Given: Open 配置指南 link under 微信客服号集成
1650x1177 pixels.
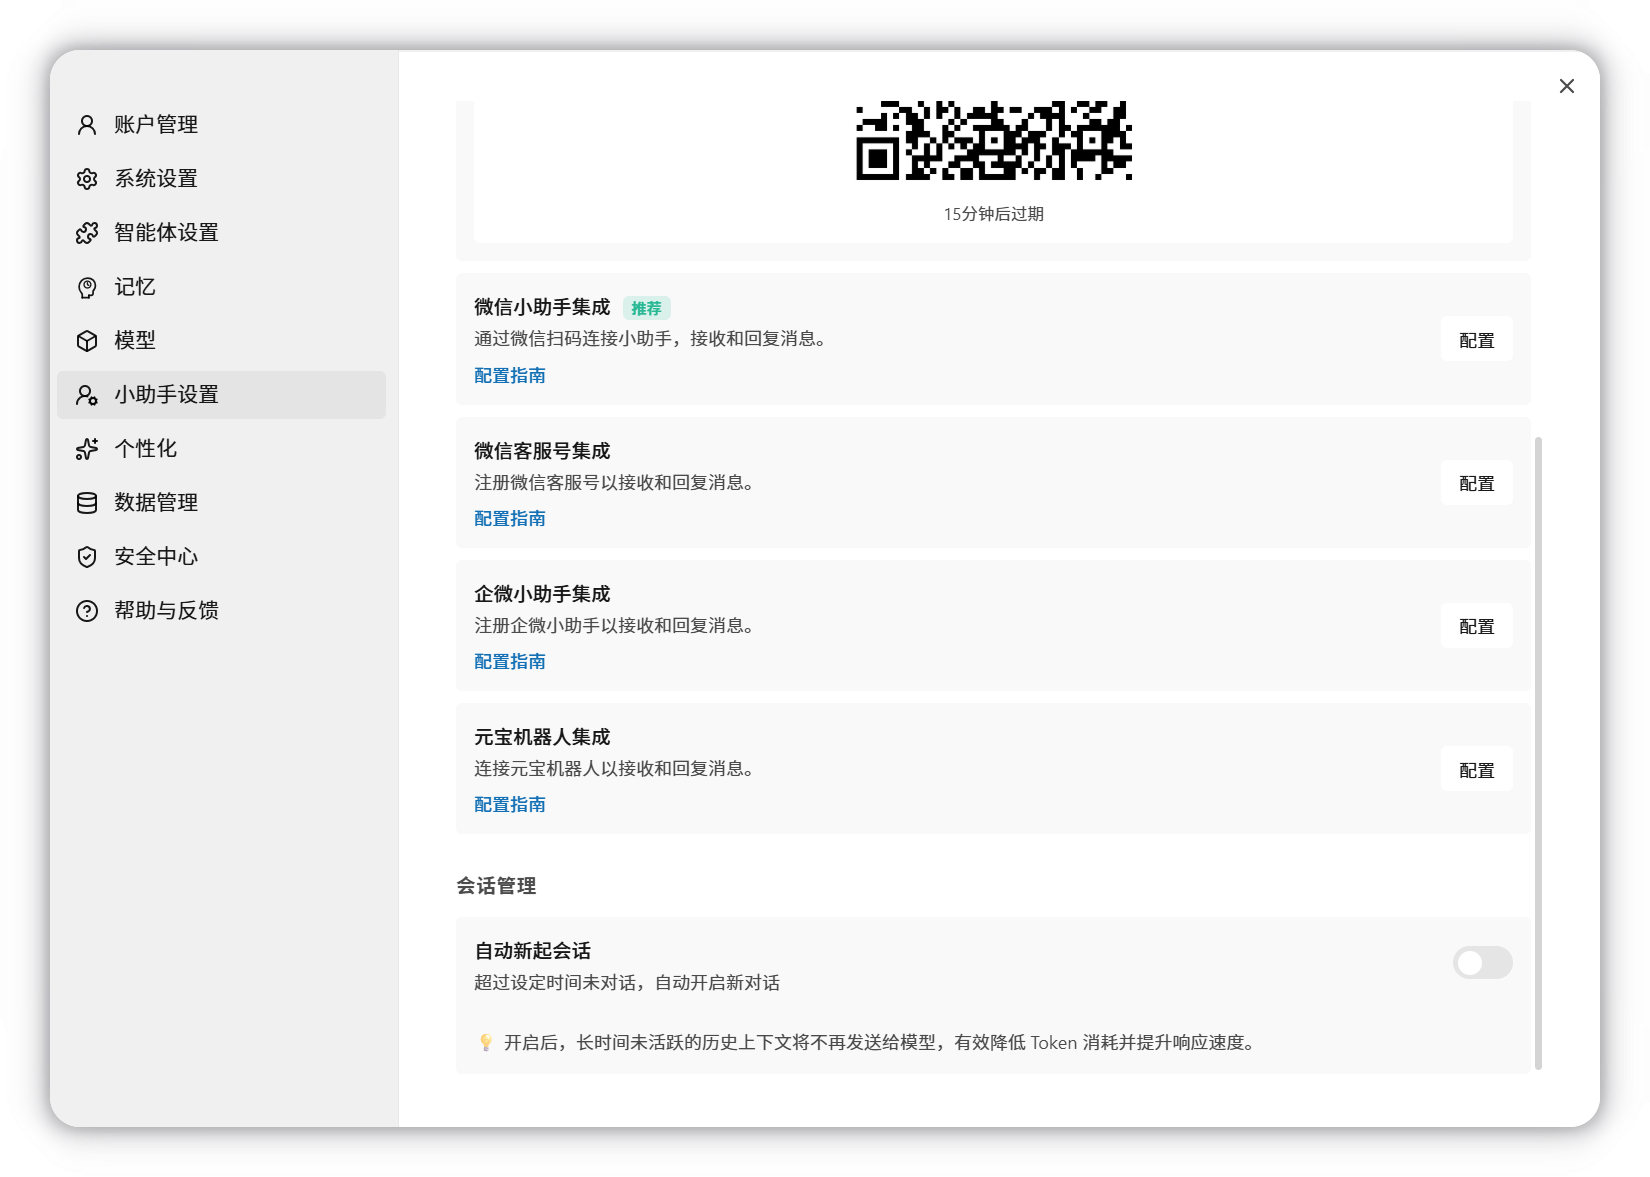Looking at the screenshot, I should point(510,519).
